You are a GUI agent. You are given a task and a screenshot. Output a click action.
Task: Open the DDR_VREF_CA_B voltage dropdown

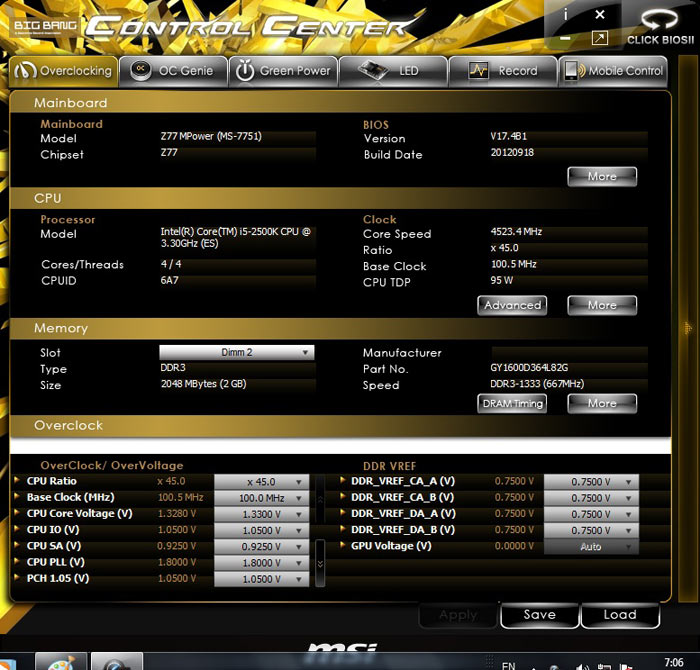tap(591, 498)
